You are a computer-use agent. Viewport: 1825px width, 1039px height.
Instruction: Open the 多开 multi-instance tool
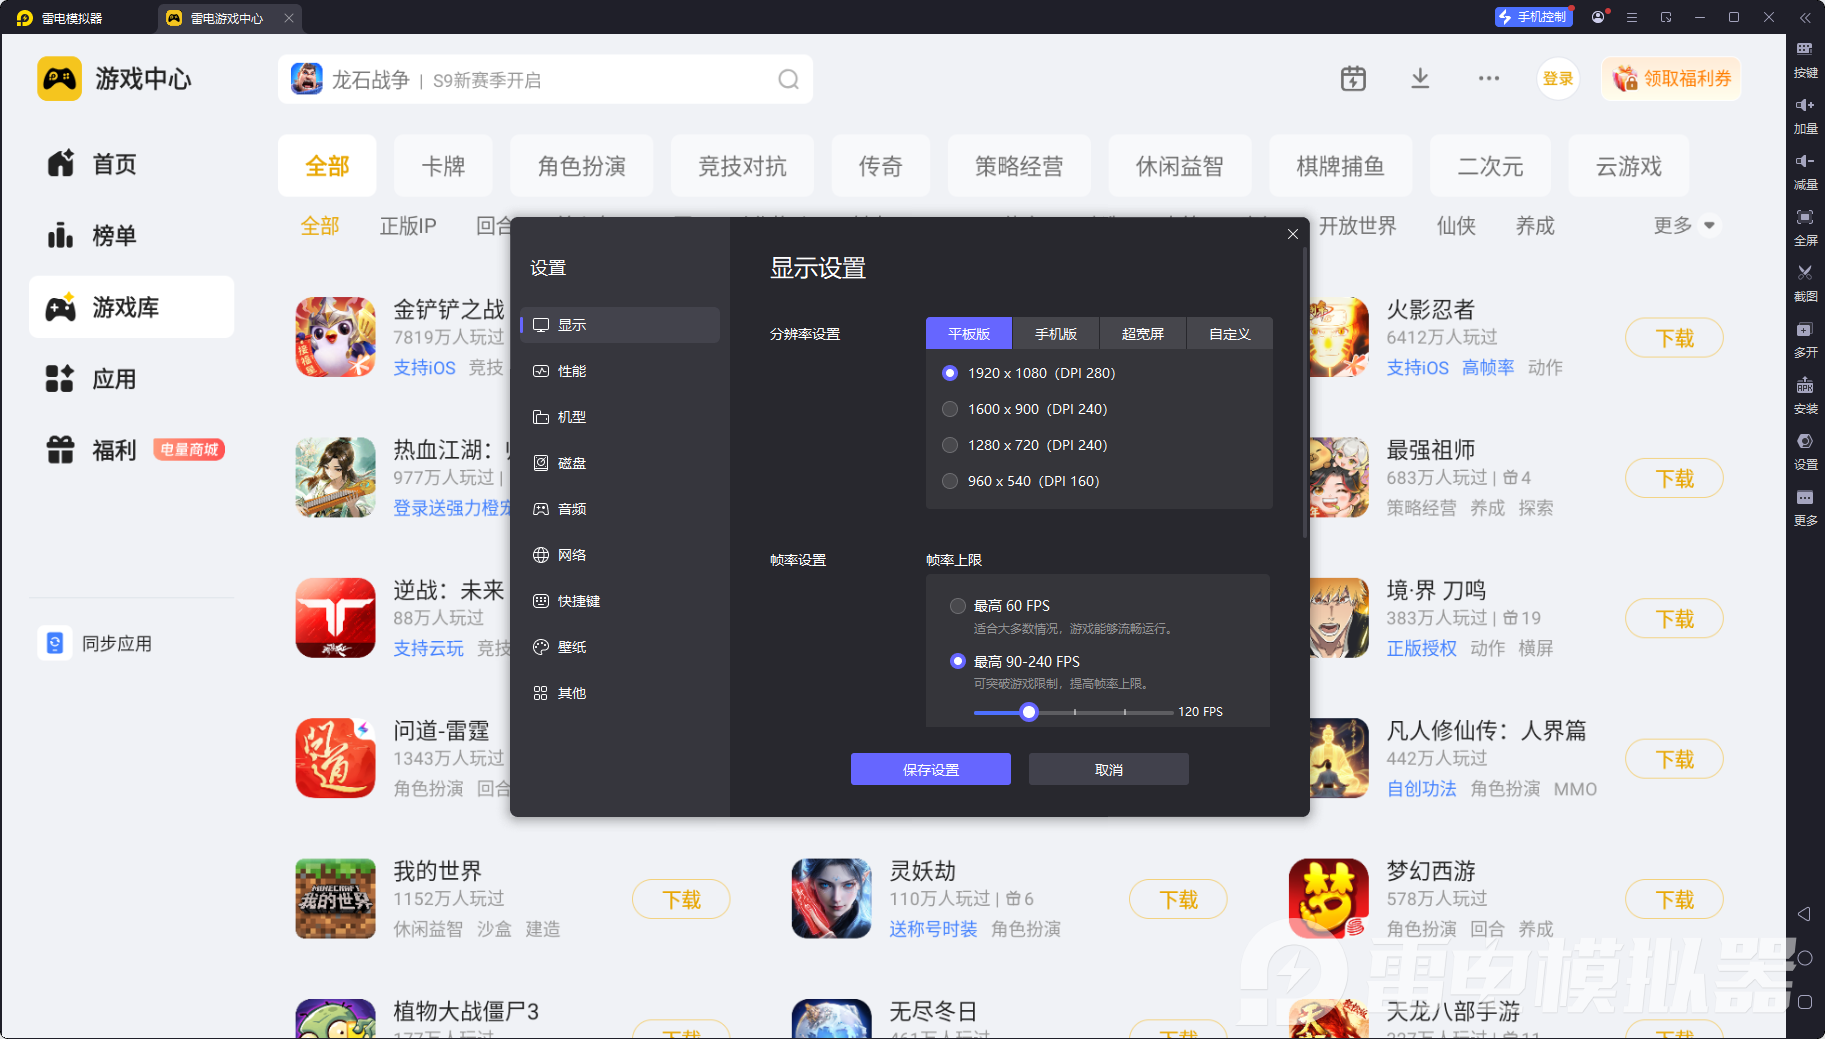click(x=1805, y=339)
